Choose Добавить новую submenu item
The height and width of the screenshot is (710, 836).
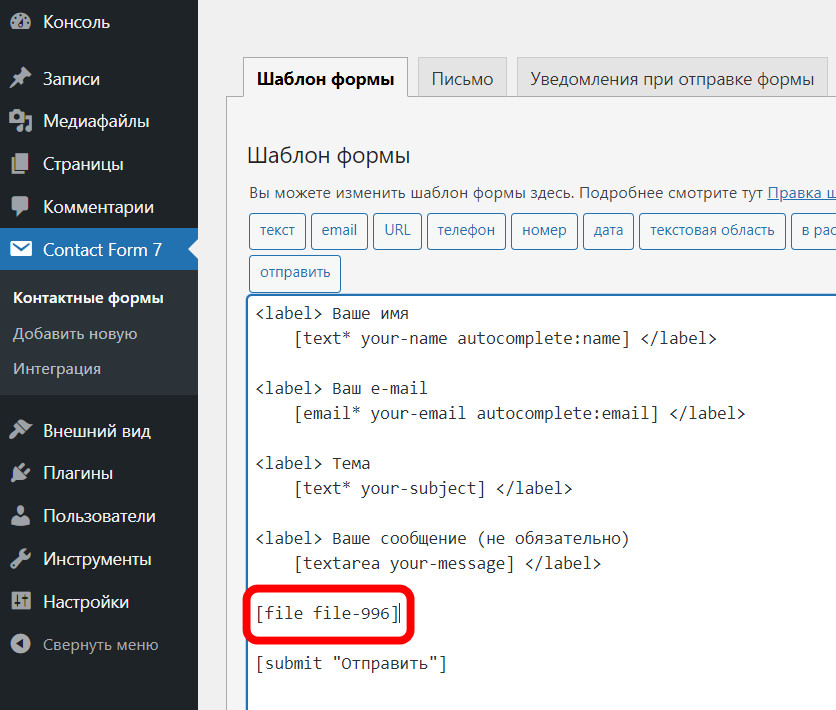pyautogui.click(x=75, y=334)
